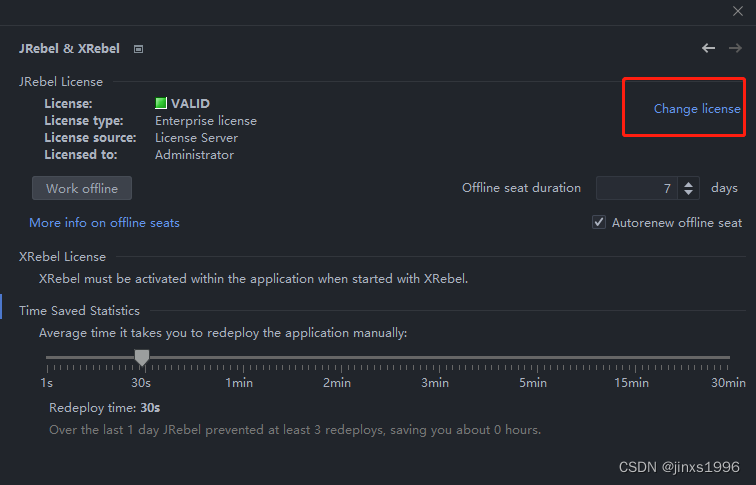Close the settings dialog with X
Viewport: 756px width, 485px height.
pyautogui.click(x=738, y=11)
